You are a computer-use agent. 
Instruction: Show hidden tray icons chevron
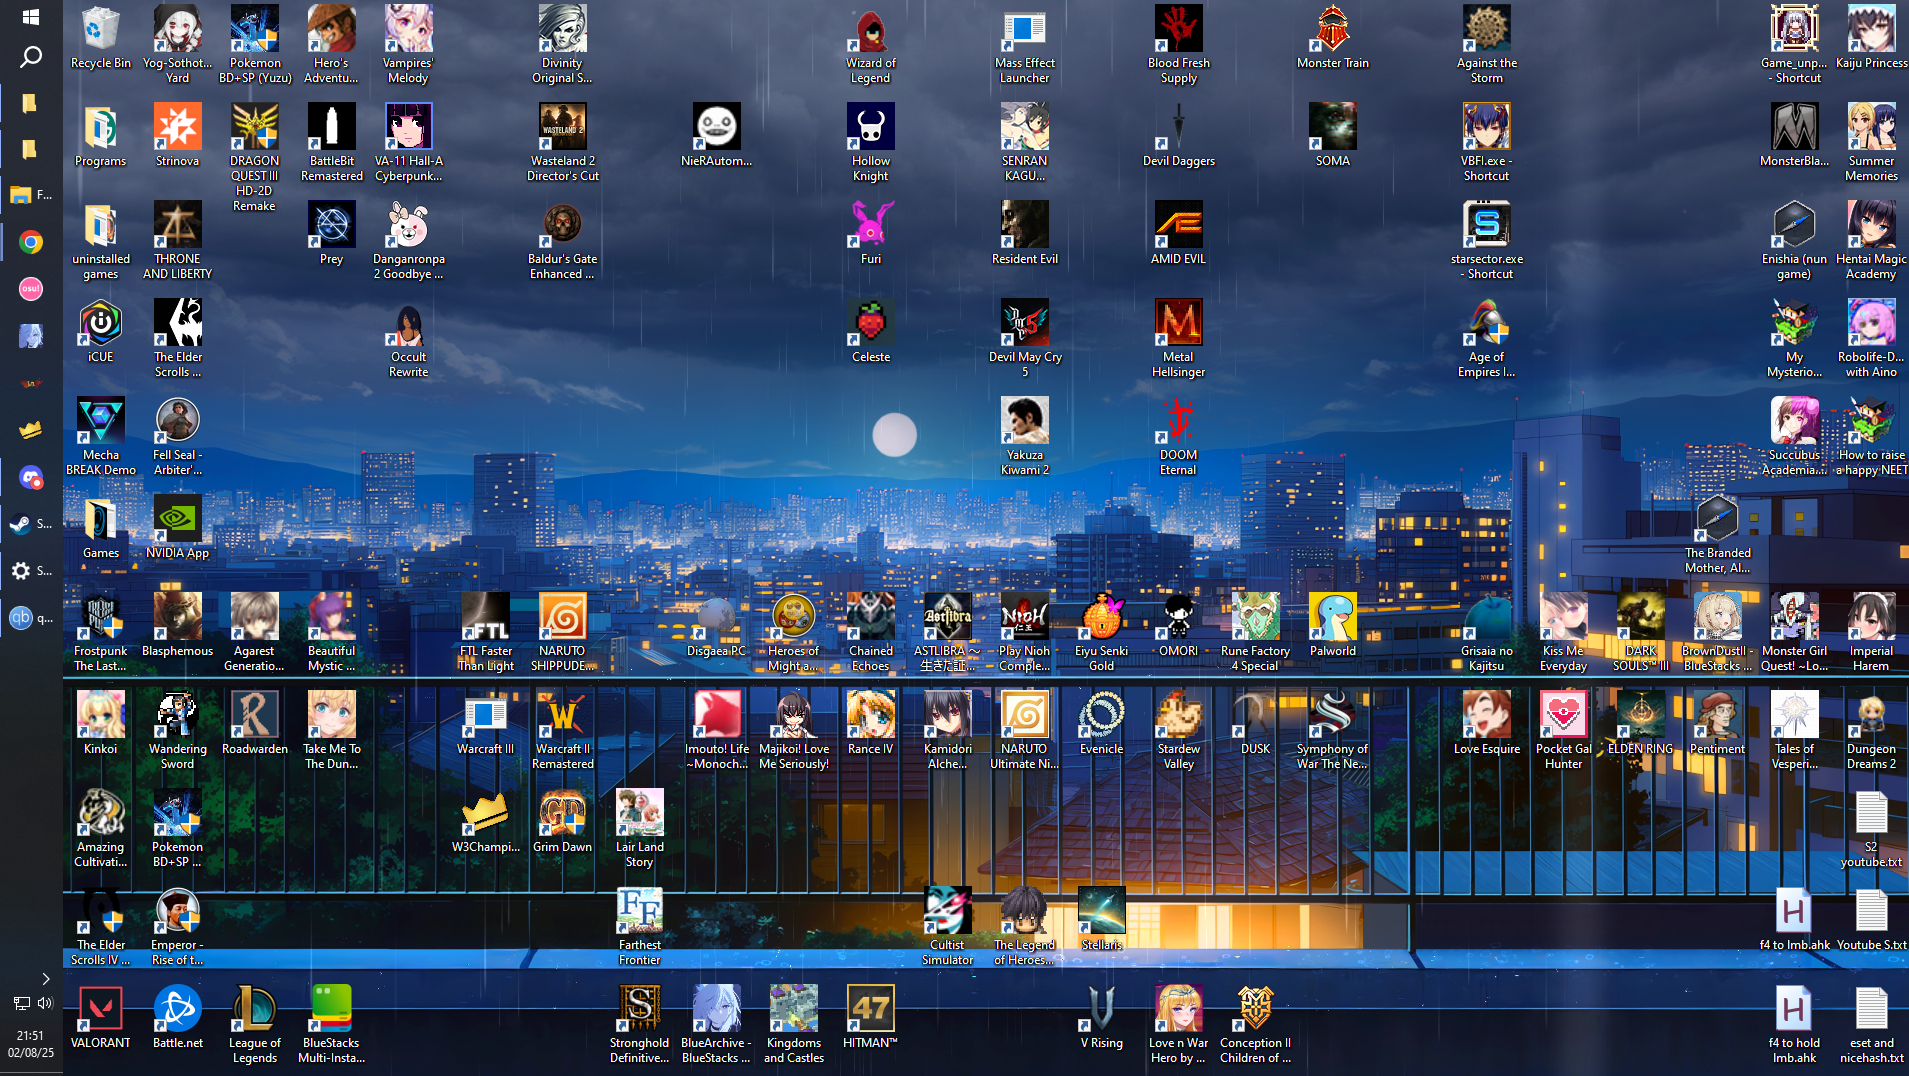click(45, 979)
